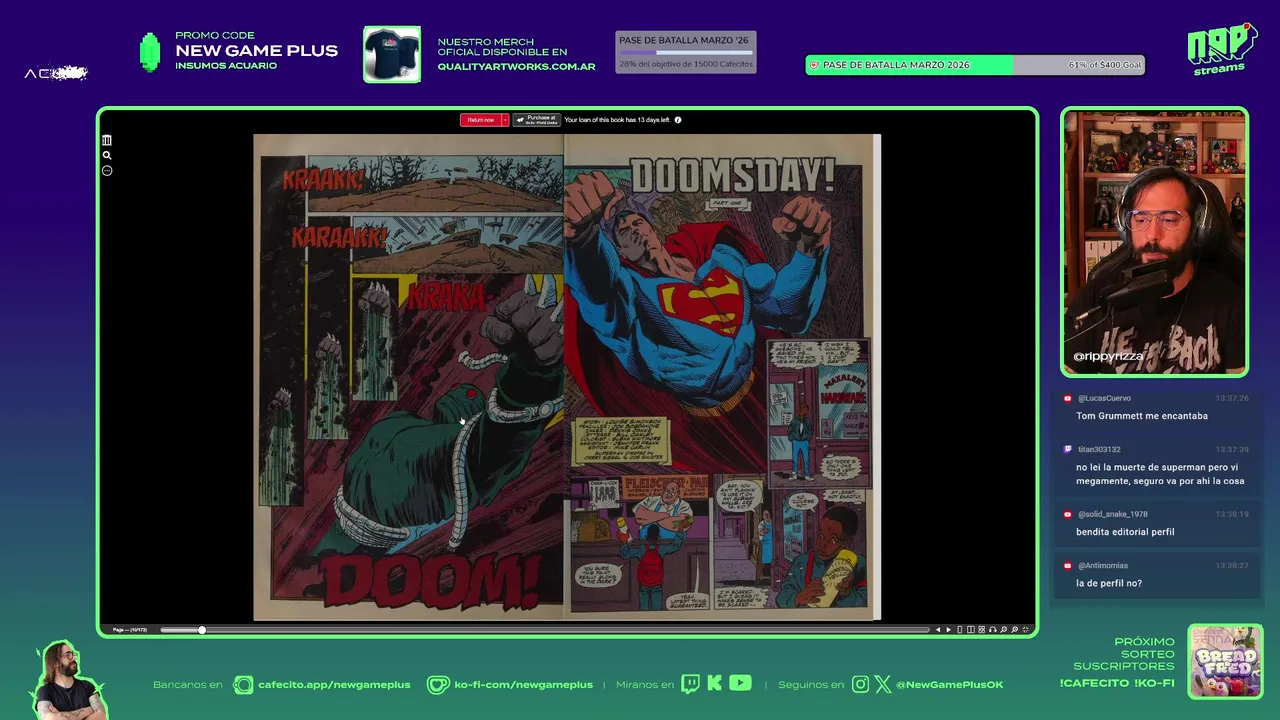Switch to two-page view
The width and height of the screenshot is (1280, 720).
click(x=971, y=630)
